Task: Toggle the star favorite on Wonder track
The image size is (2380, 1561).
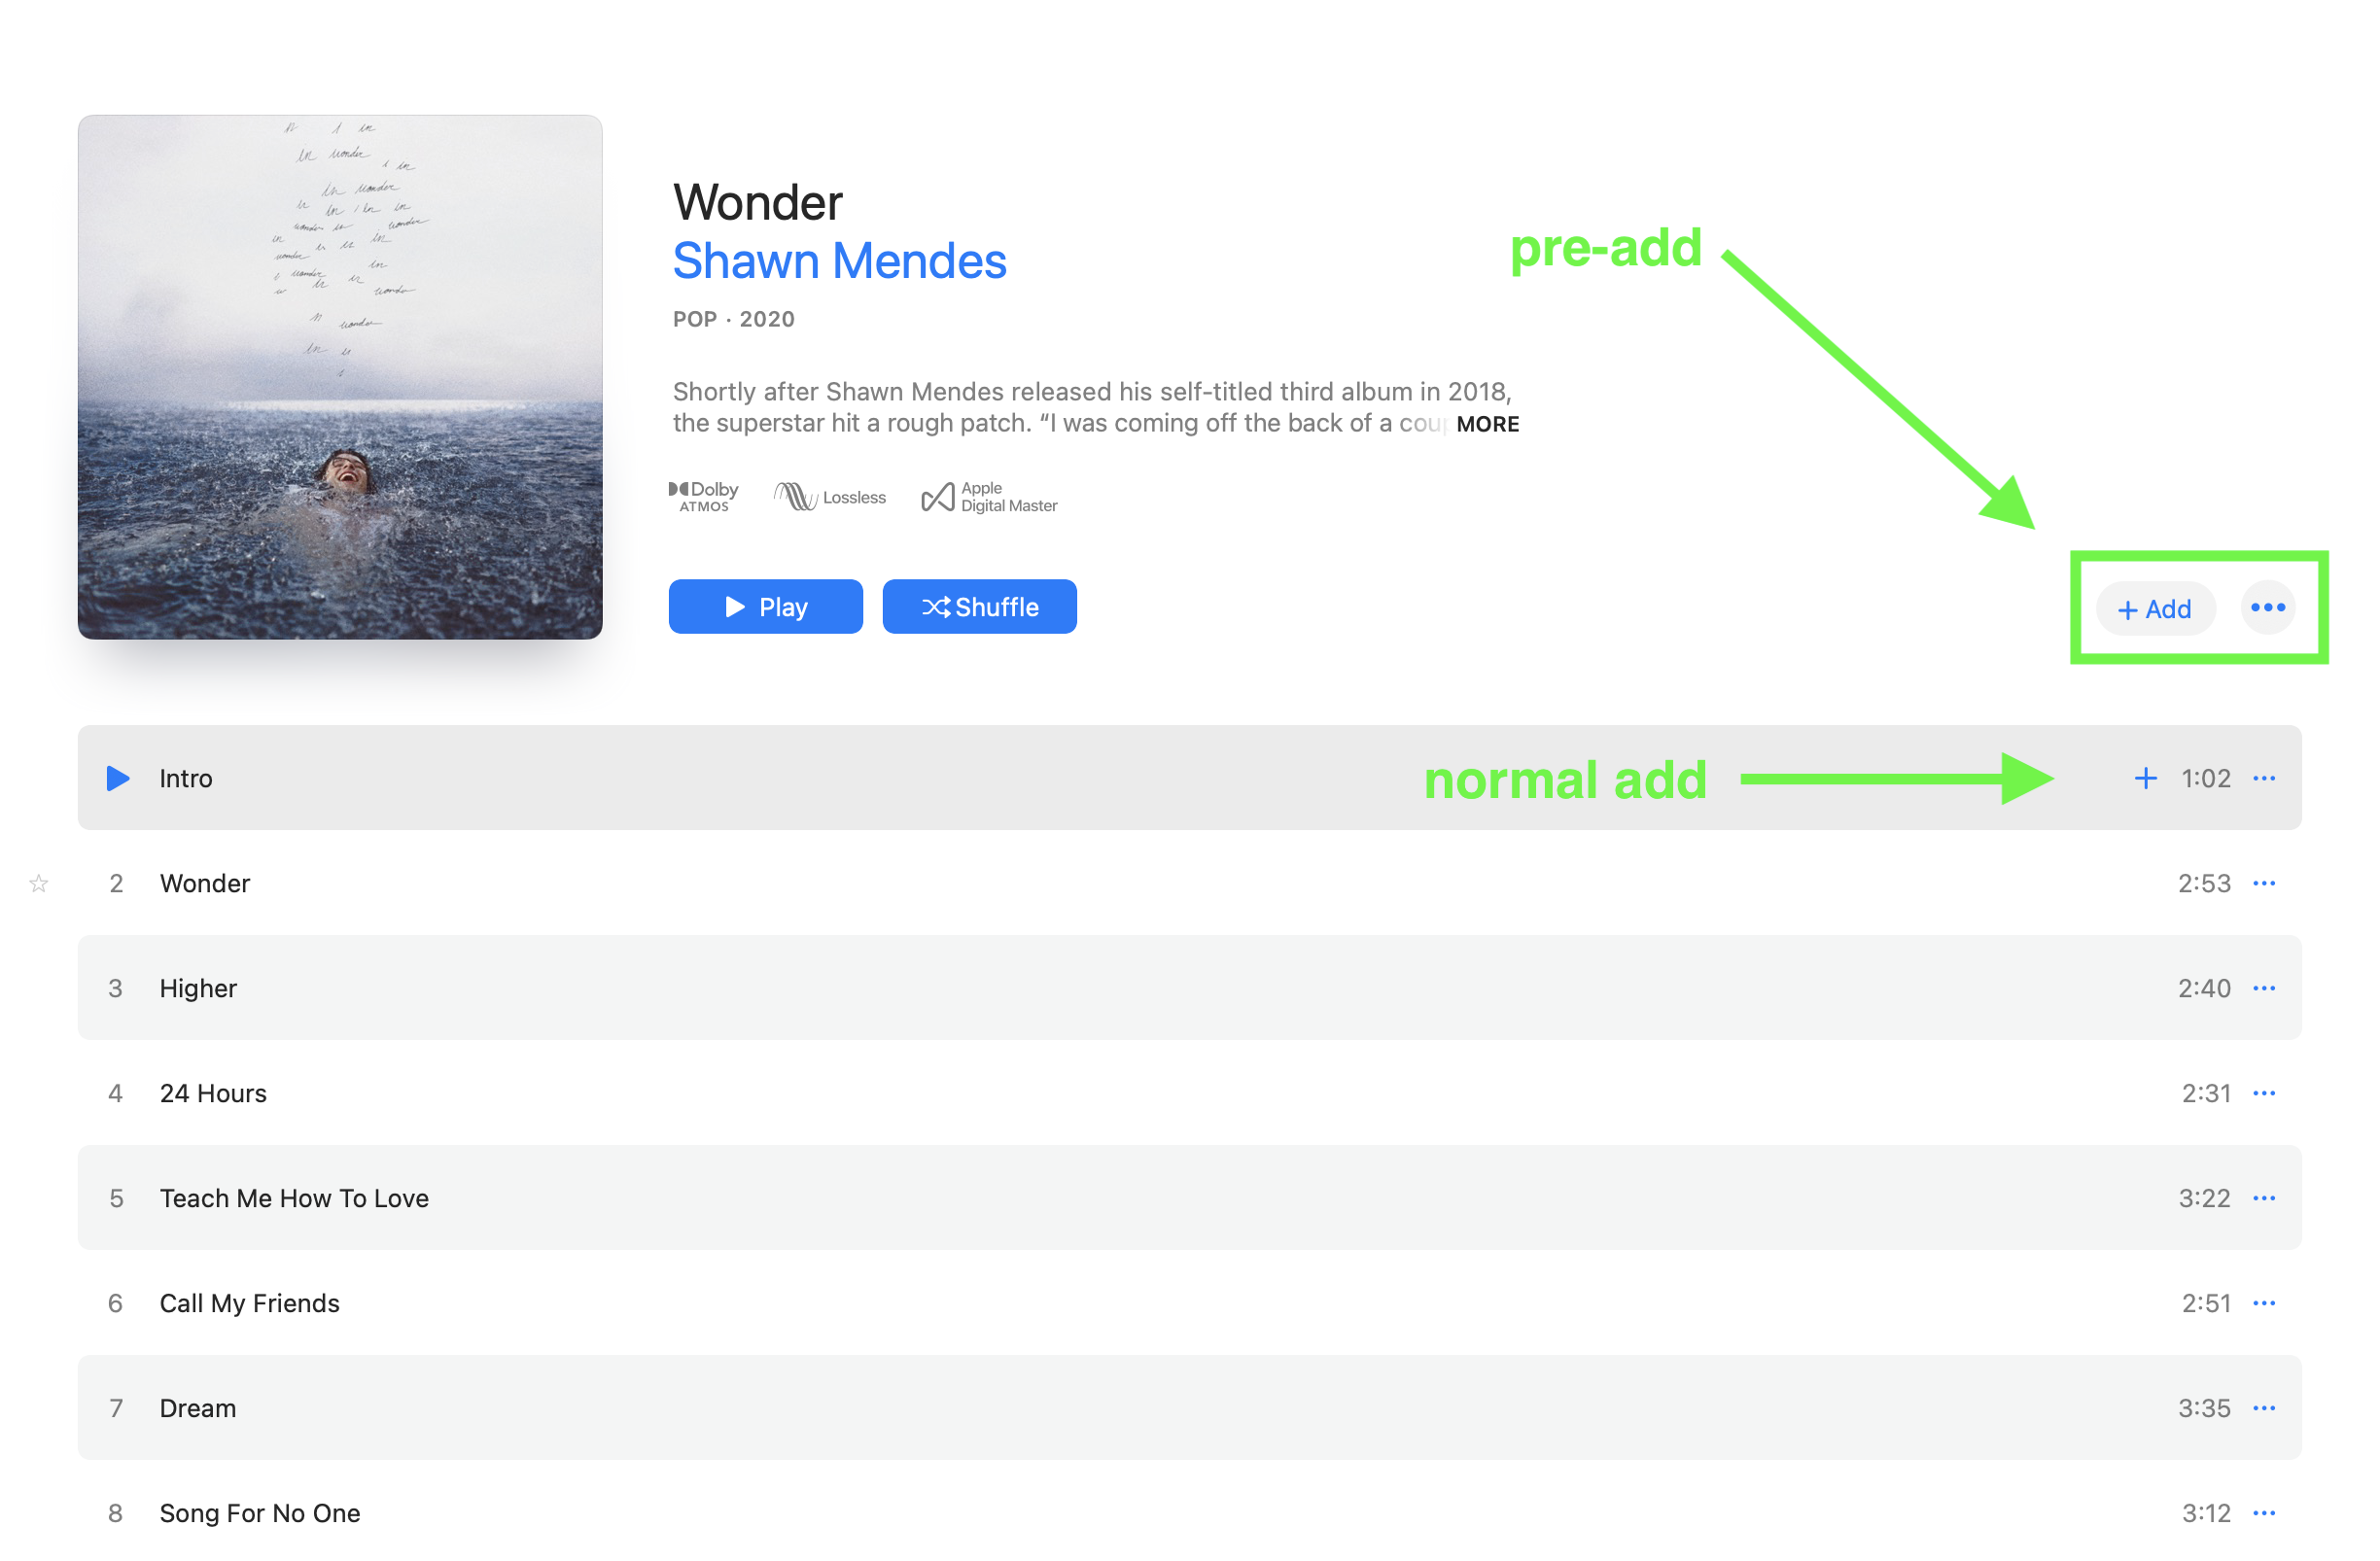Action: (x=40, y=884)
